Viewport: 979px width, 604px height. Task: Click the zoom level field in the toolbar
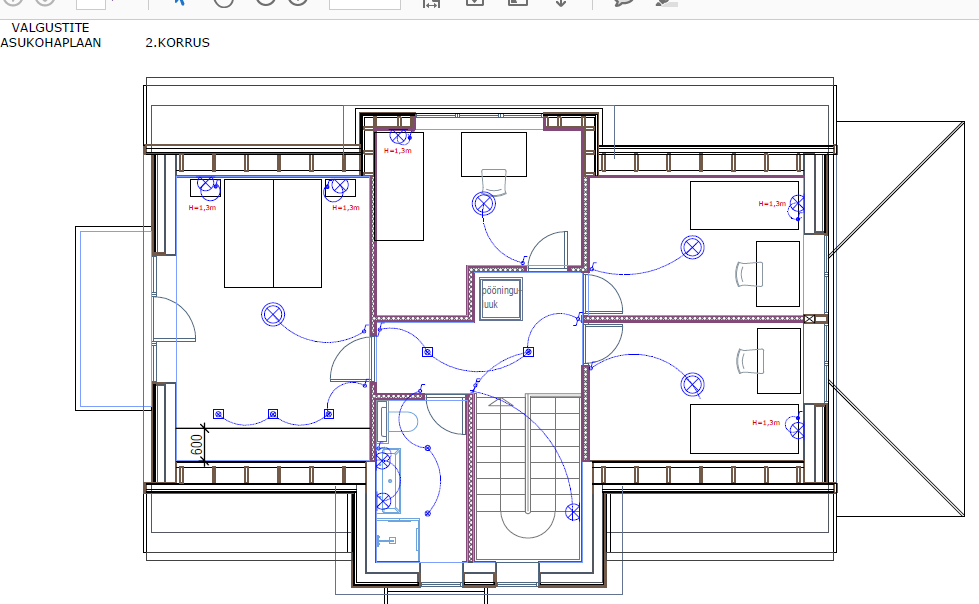(363, 3)
